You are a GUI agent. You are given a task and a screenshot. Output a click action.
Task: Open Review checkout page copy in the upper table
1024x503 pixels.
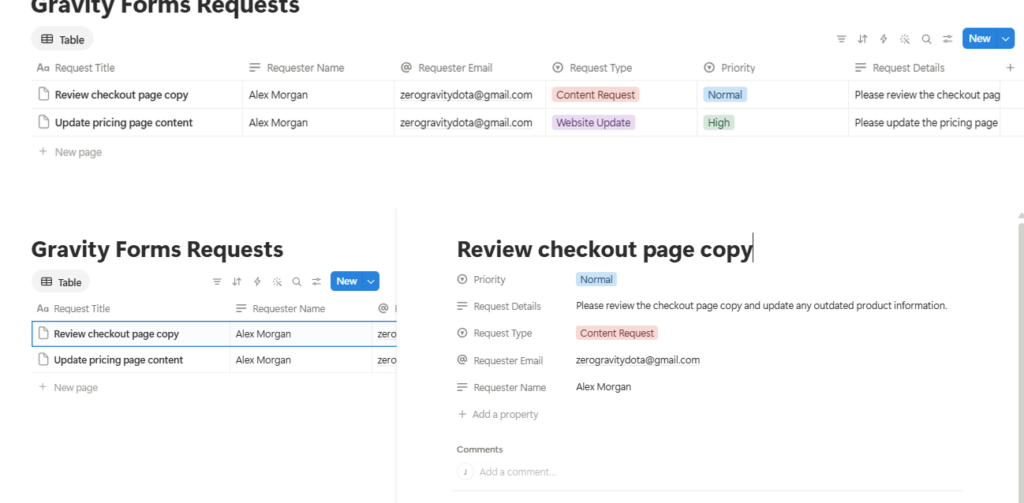point(121,95)
